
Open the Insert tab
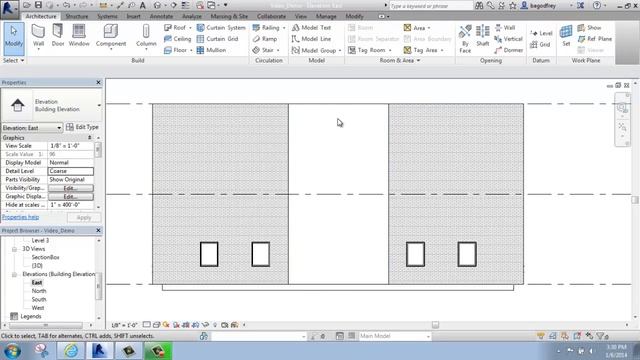pos(133,16)
